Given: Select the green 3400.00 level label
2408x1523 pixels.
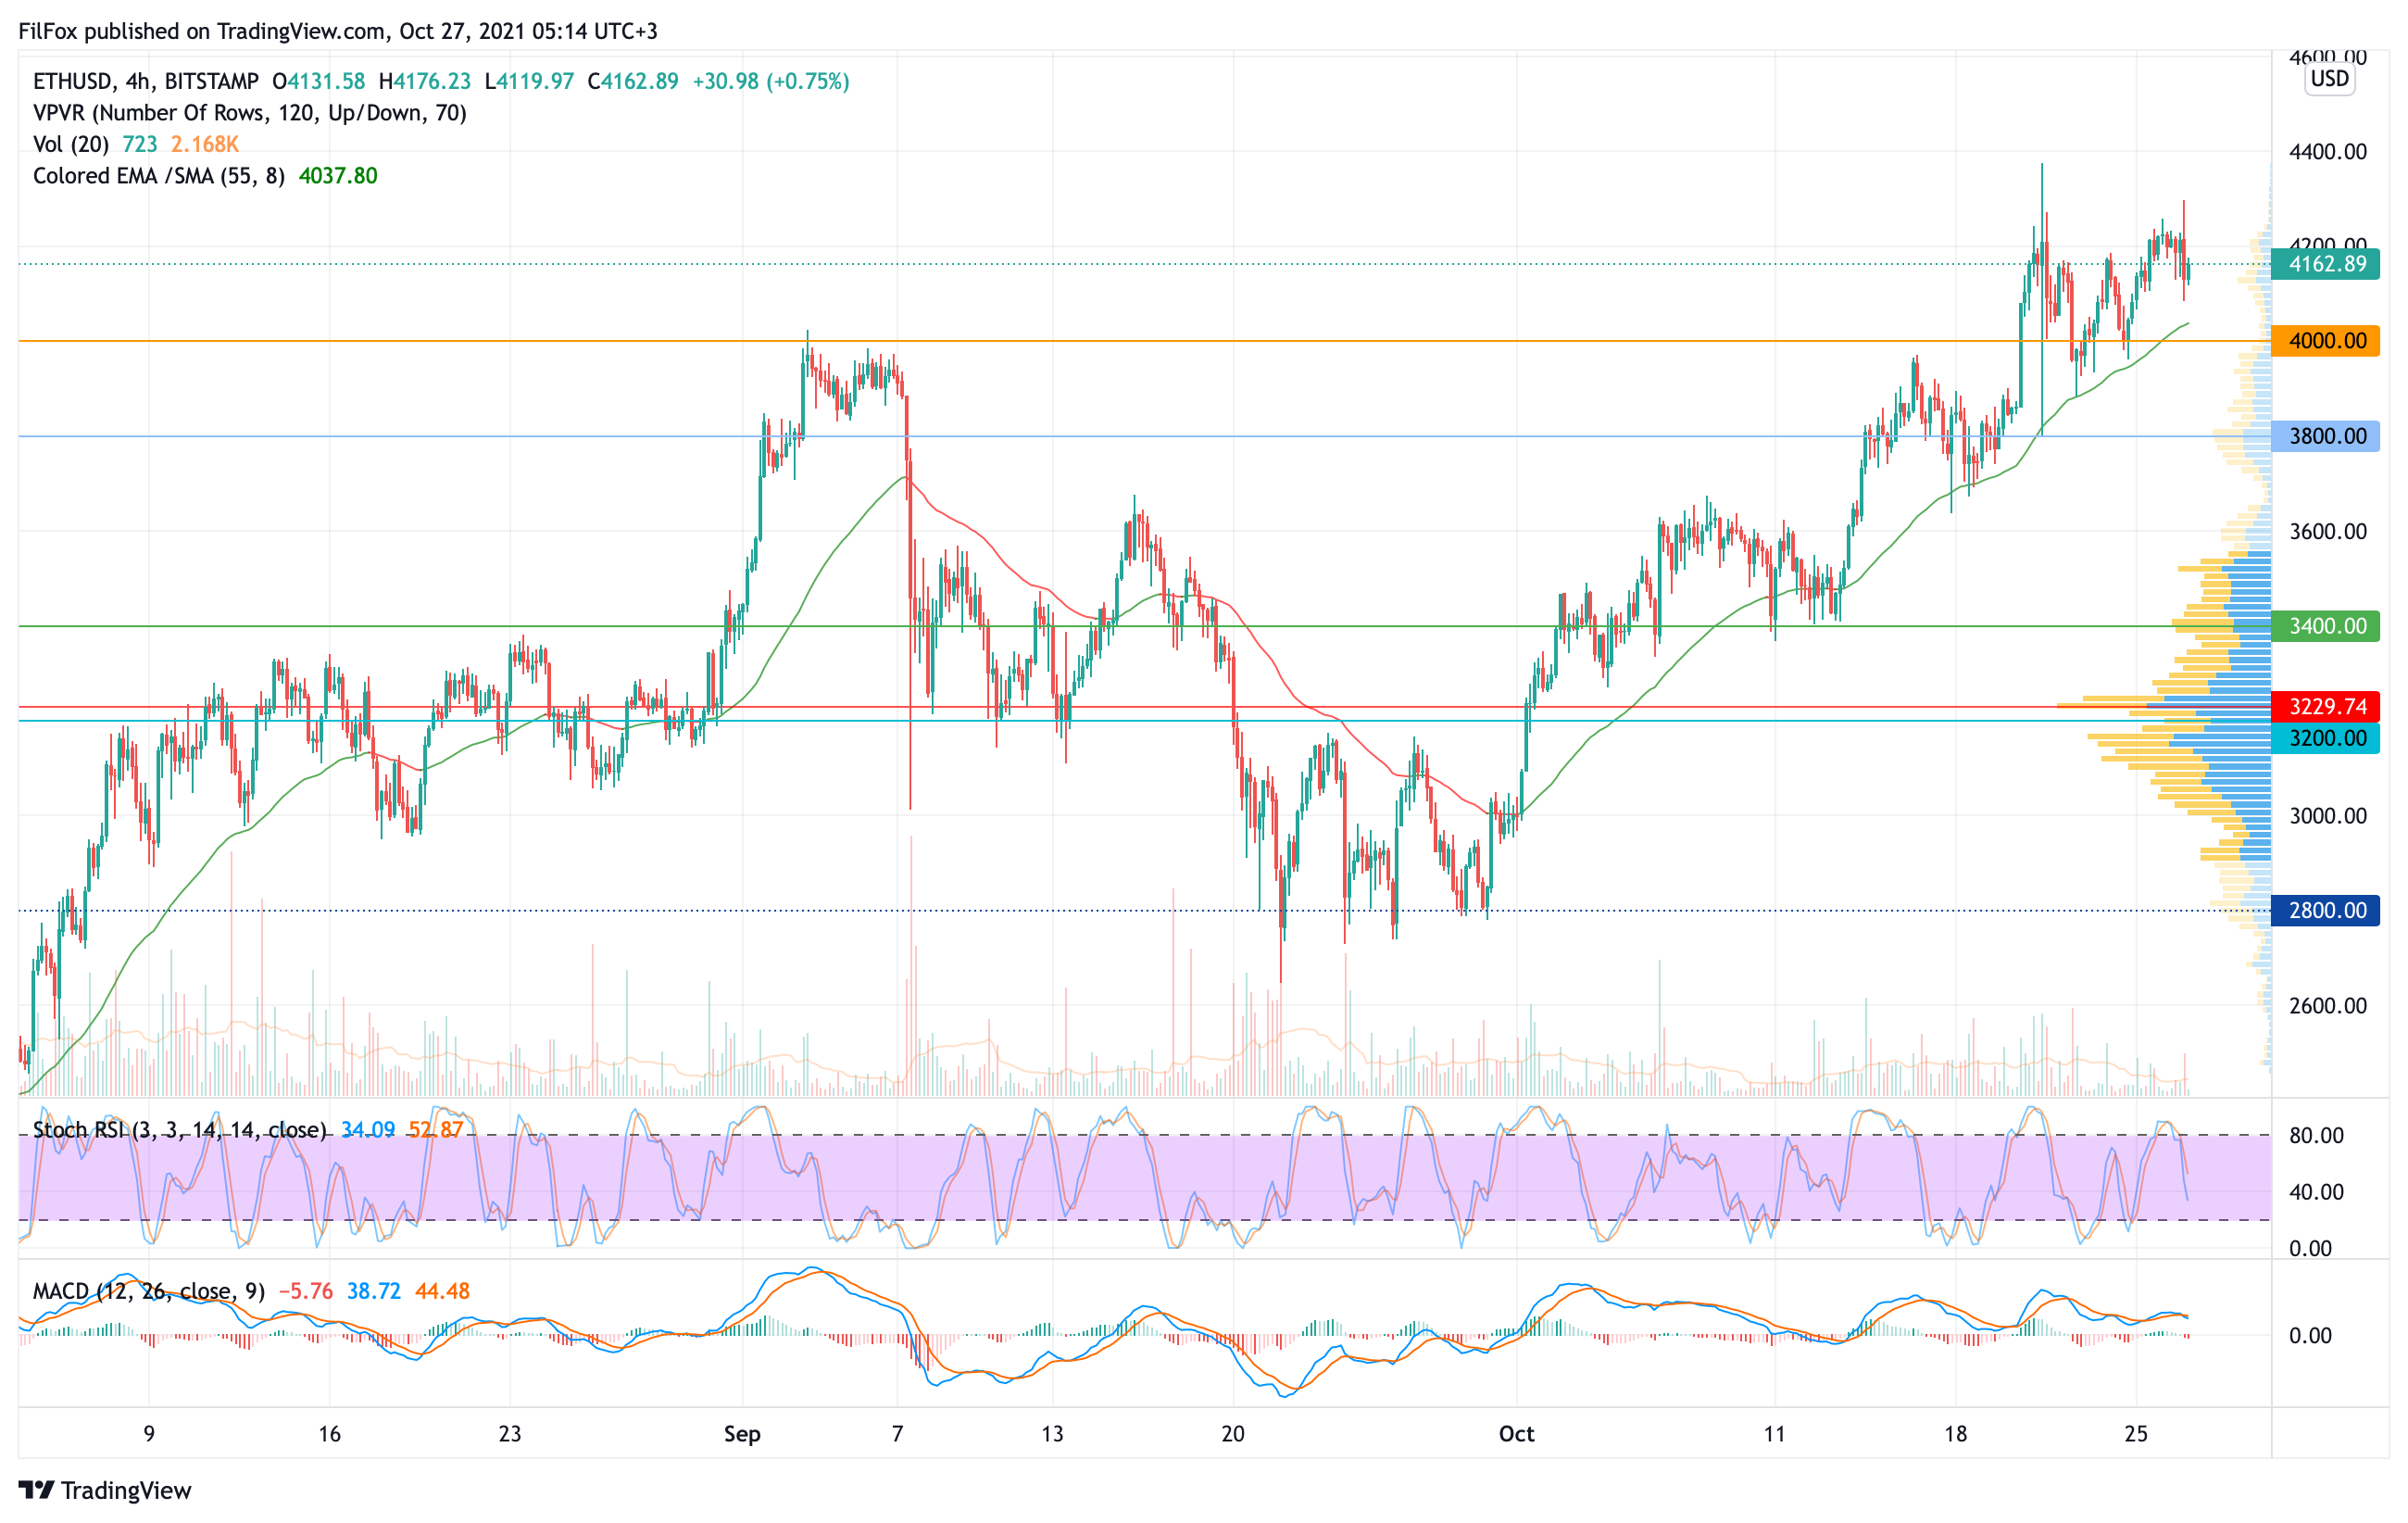Looking at the screenshot, I should 2326,626.
